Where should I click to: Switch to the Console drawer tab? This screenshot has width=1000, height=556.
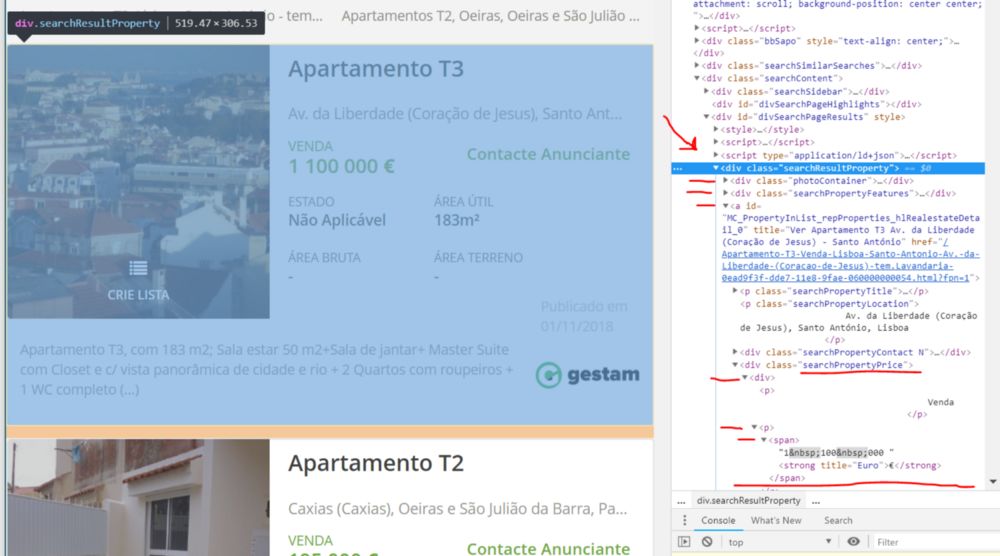(x=718, y=520)
